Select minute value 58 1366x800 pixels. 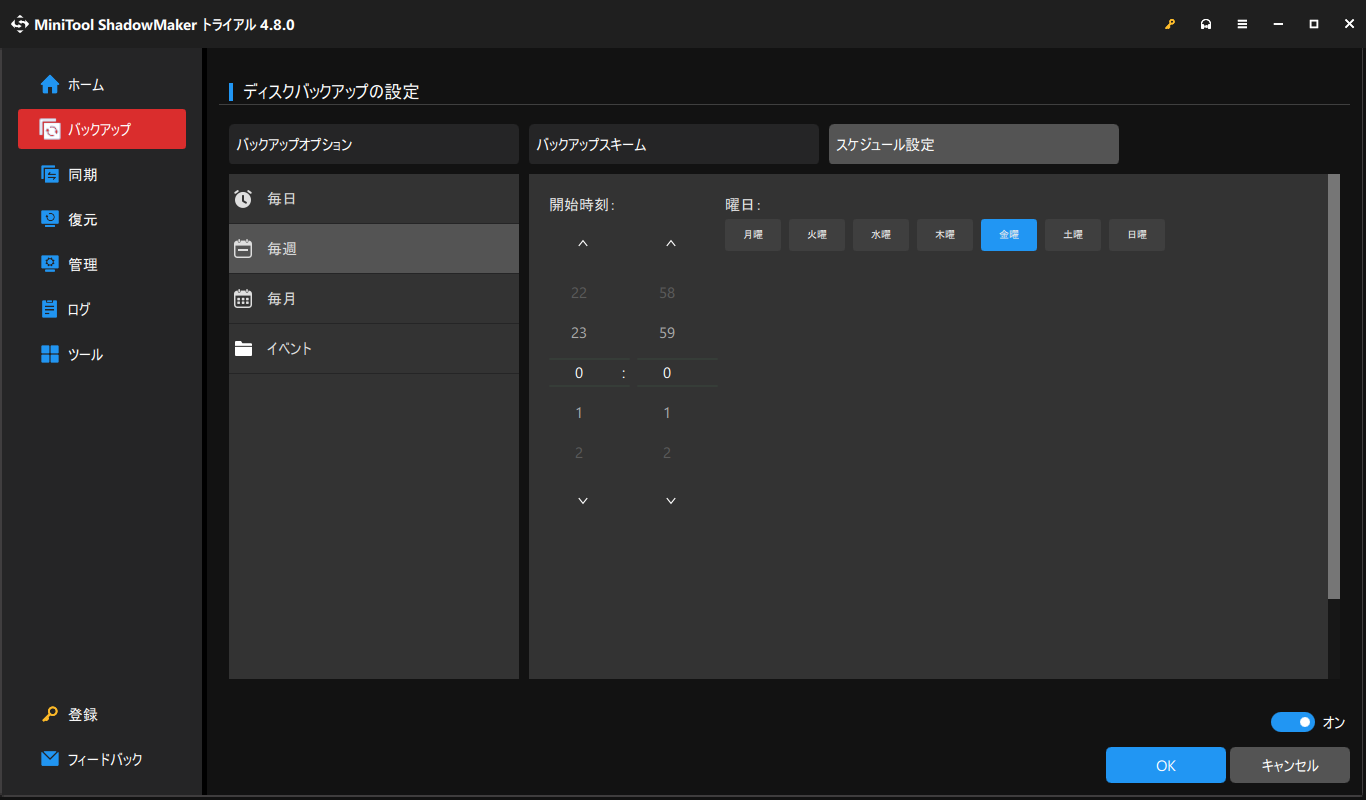point(667,293)
